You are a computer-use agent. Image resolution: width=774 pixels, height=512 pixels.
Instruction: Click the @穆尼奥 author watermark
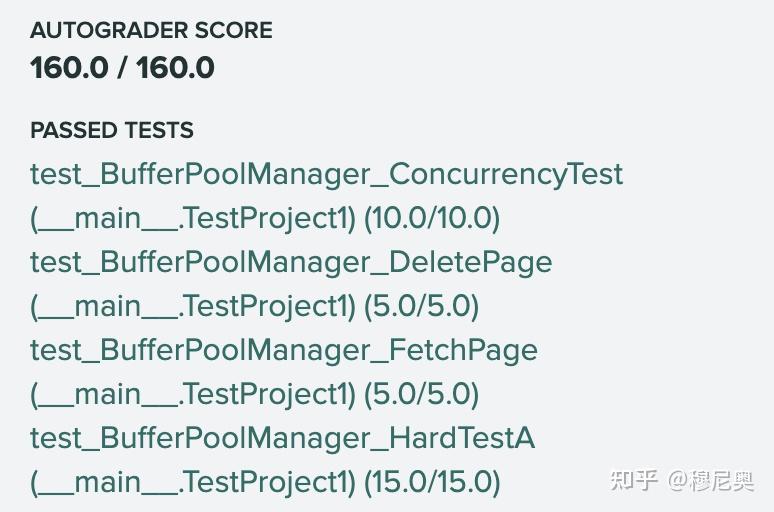[x=711, y=480]
